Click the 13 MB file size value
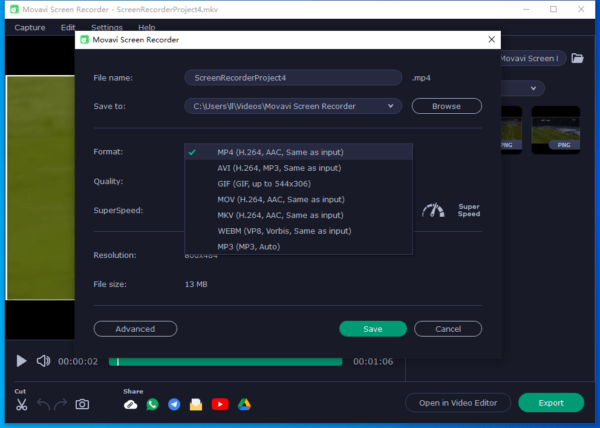The height and width of the screenshot is (428, 600). [196, 284]
